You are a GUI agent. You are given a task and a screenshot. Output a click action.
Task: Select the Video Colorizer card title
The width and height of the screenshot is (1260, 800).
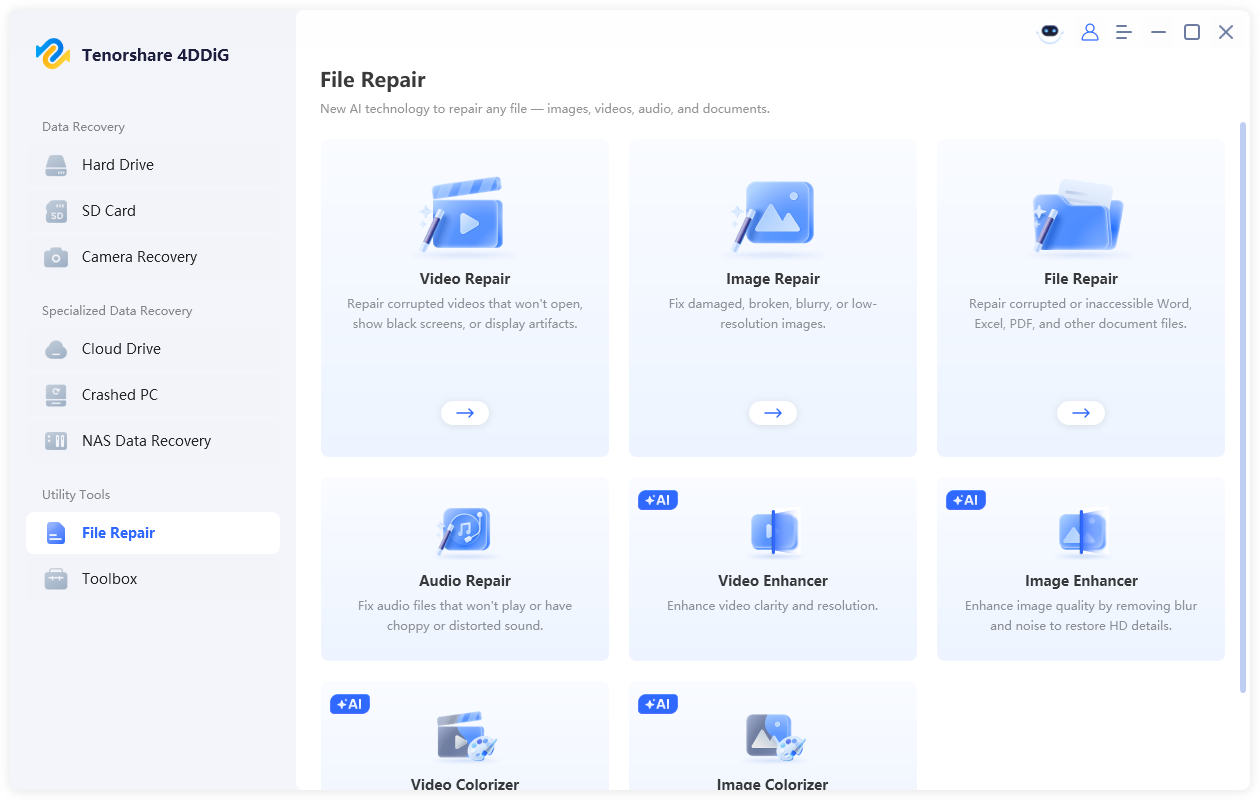465,785
